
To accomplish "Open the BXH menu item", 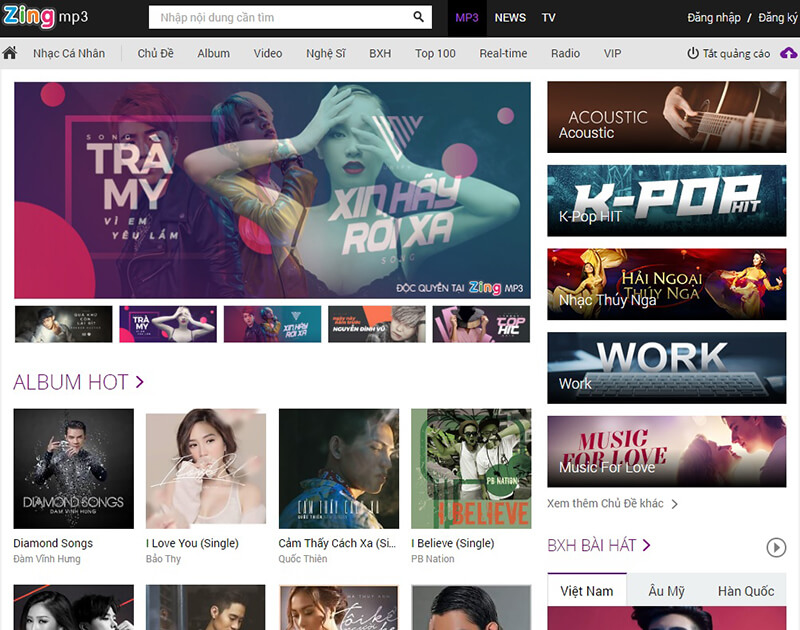I will pos(380,53).
